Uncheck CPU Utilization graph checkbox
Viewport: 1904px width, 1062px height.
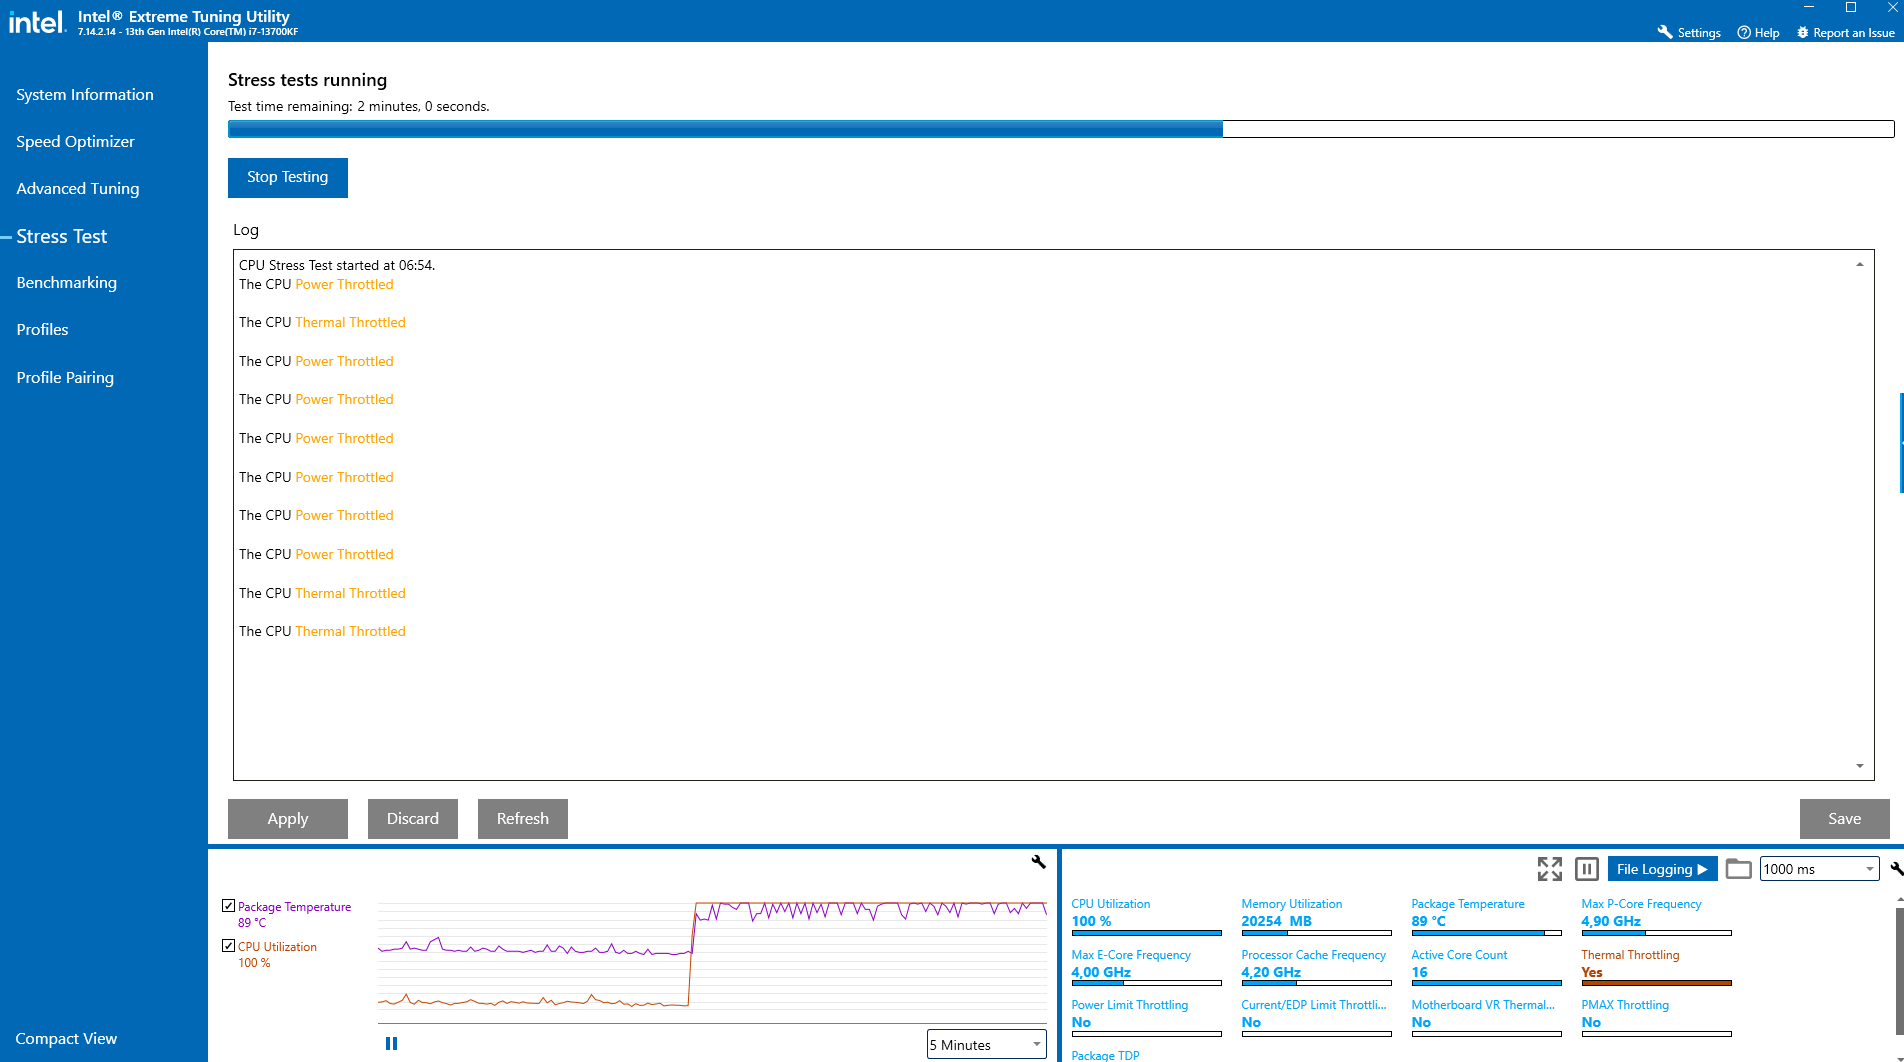click(229, 946)
